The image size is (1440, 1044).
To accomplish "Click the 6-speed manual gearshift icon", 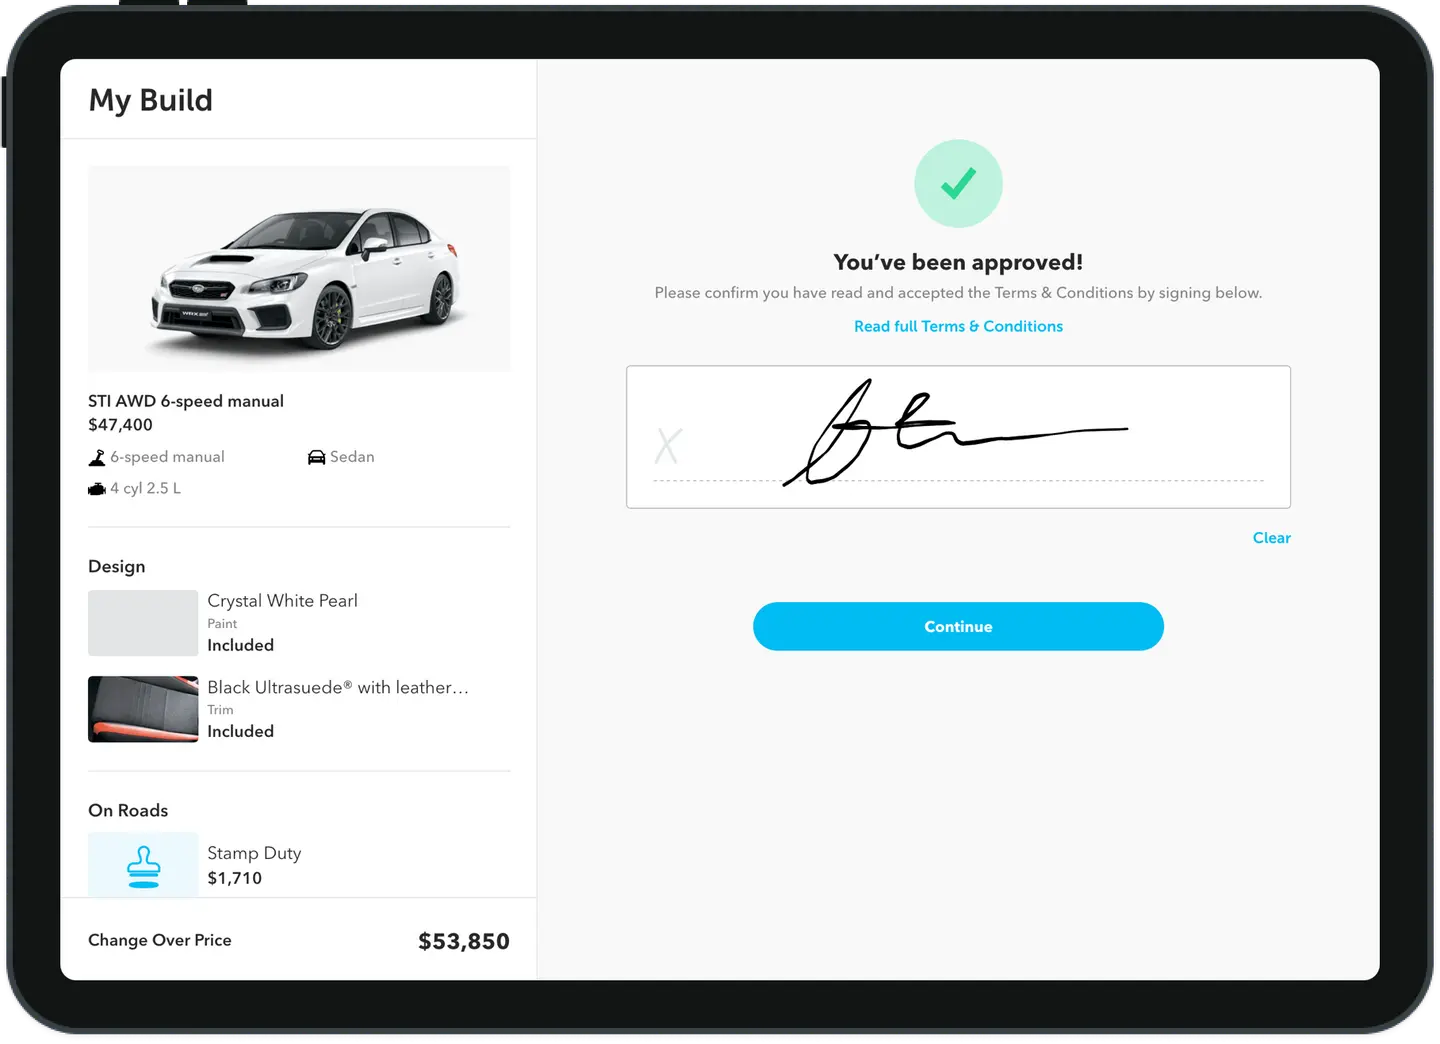I will tap(97, 458).
